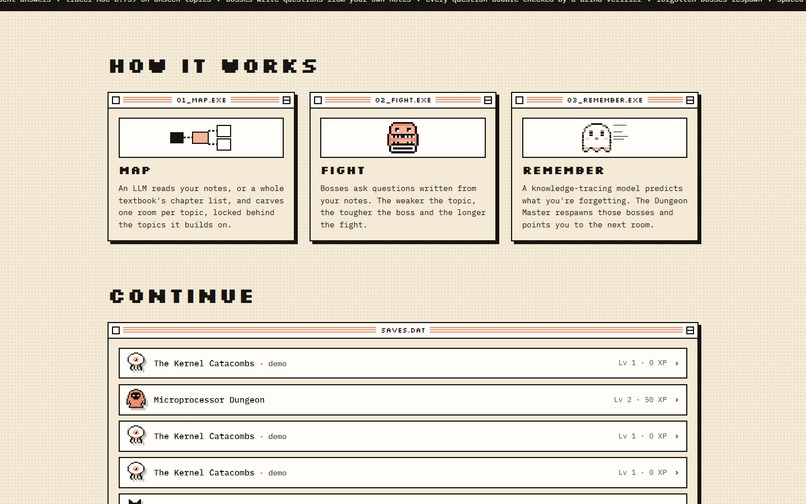The height and width of the screenshot is (504, 806).
Task: Click the 'HOW IT WORKS' heading
Action: coord(213,66)
